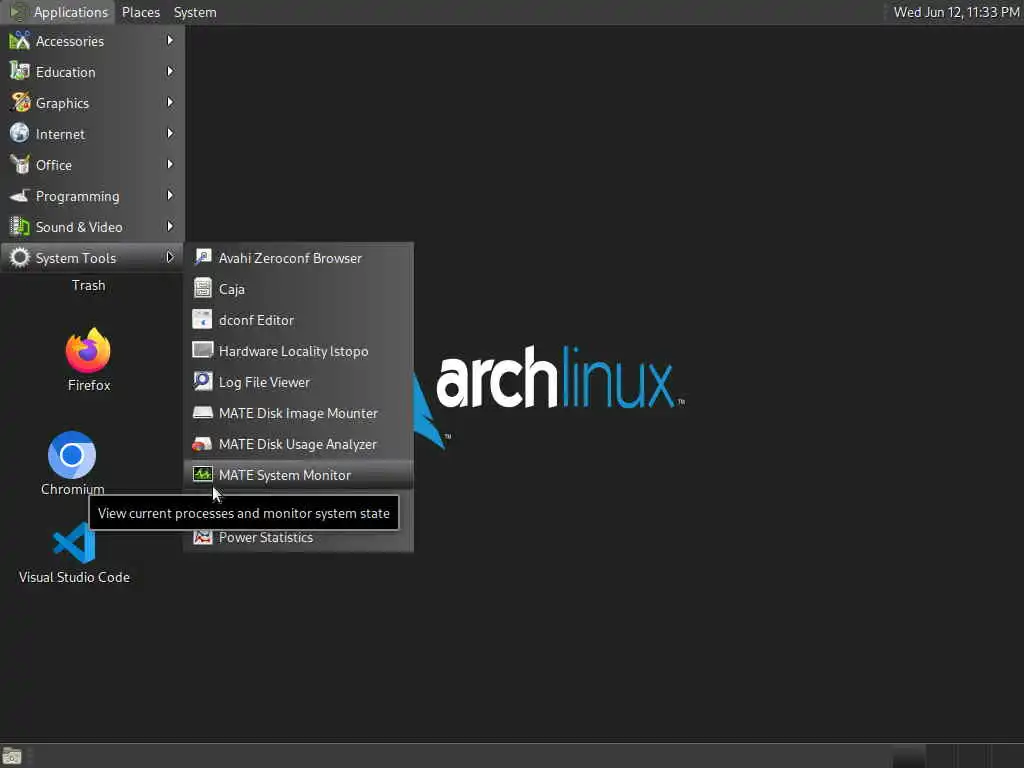Viewport: 1024px width, 768px height.
Task: Expand the Office submenu arrow
Action: pyautogui.click(x=170, y=165)
